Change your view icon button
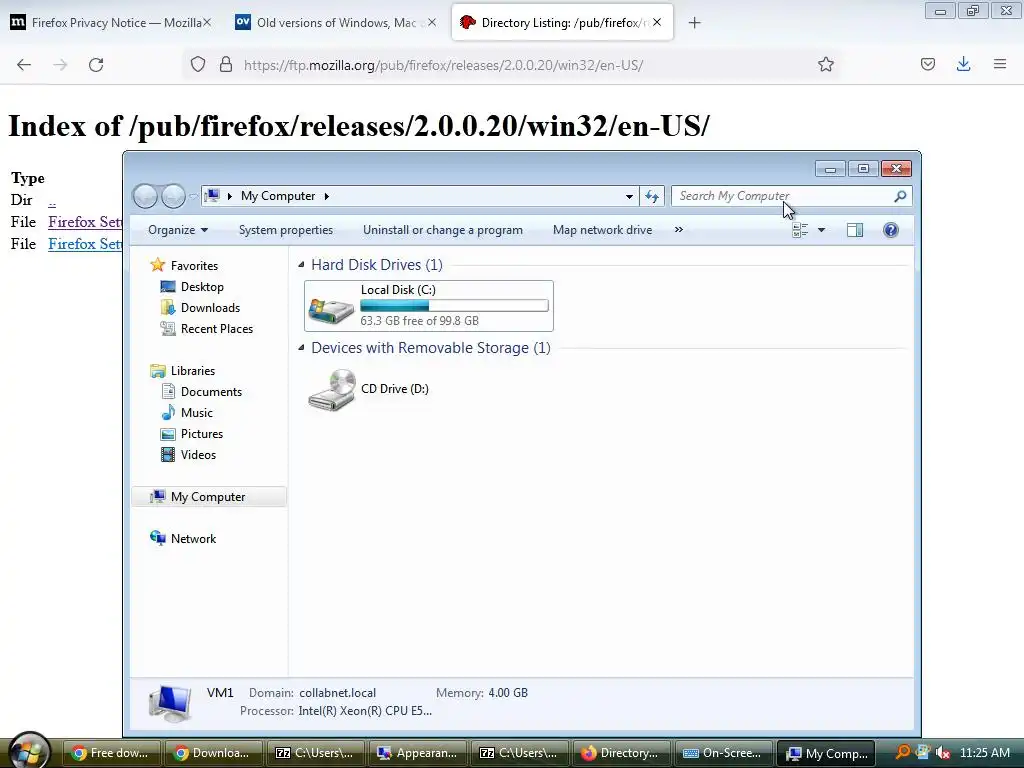Viewport: 1024px width, 768px height. [x=800, y=230]
